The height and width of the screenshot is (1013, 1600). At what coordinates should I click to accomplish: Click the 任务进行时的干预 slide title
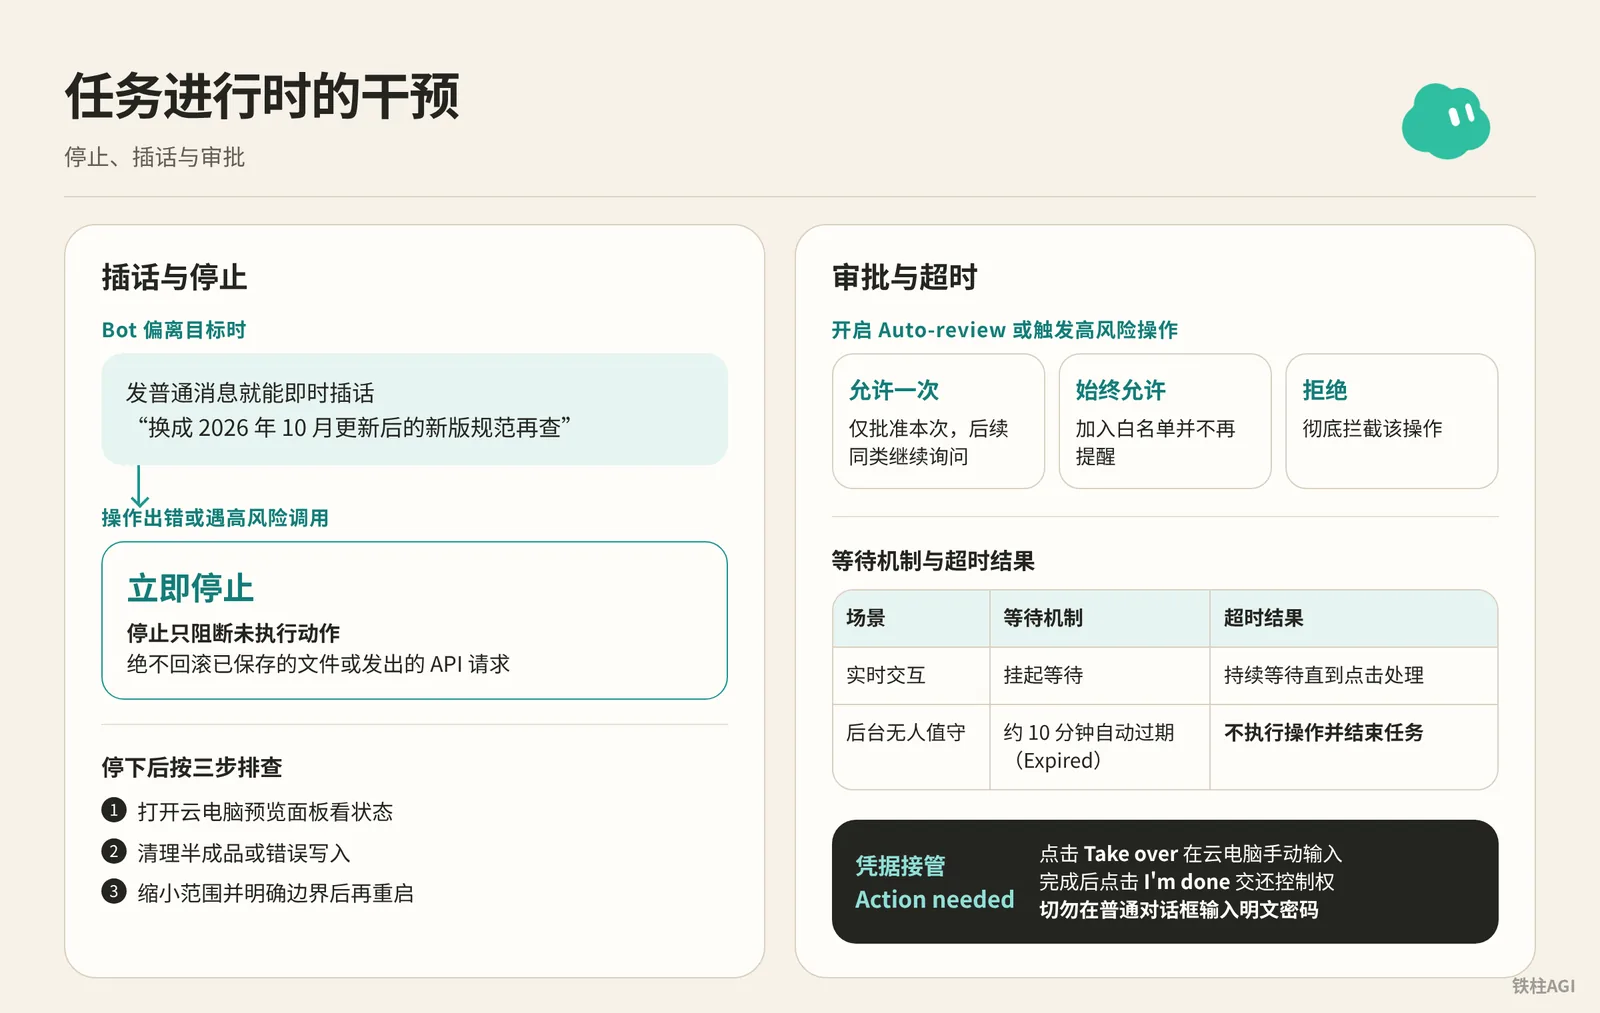262,96
